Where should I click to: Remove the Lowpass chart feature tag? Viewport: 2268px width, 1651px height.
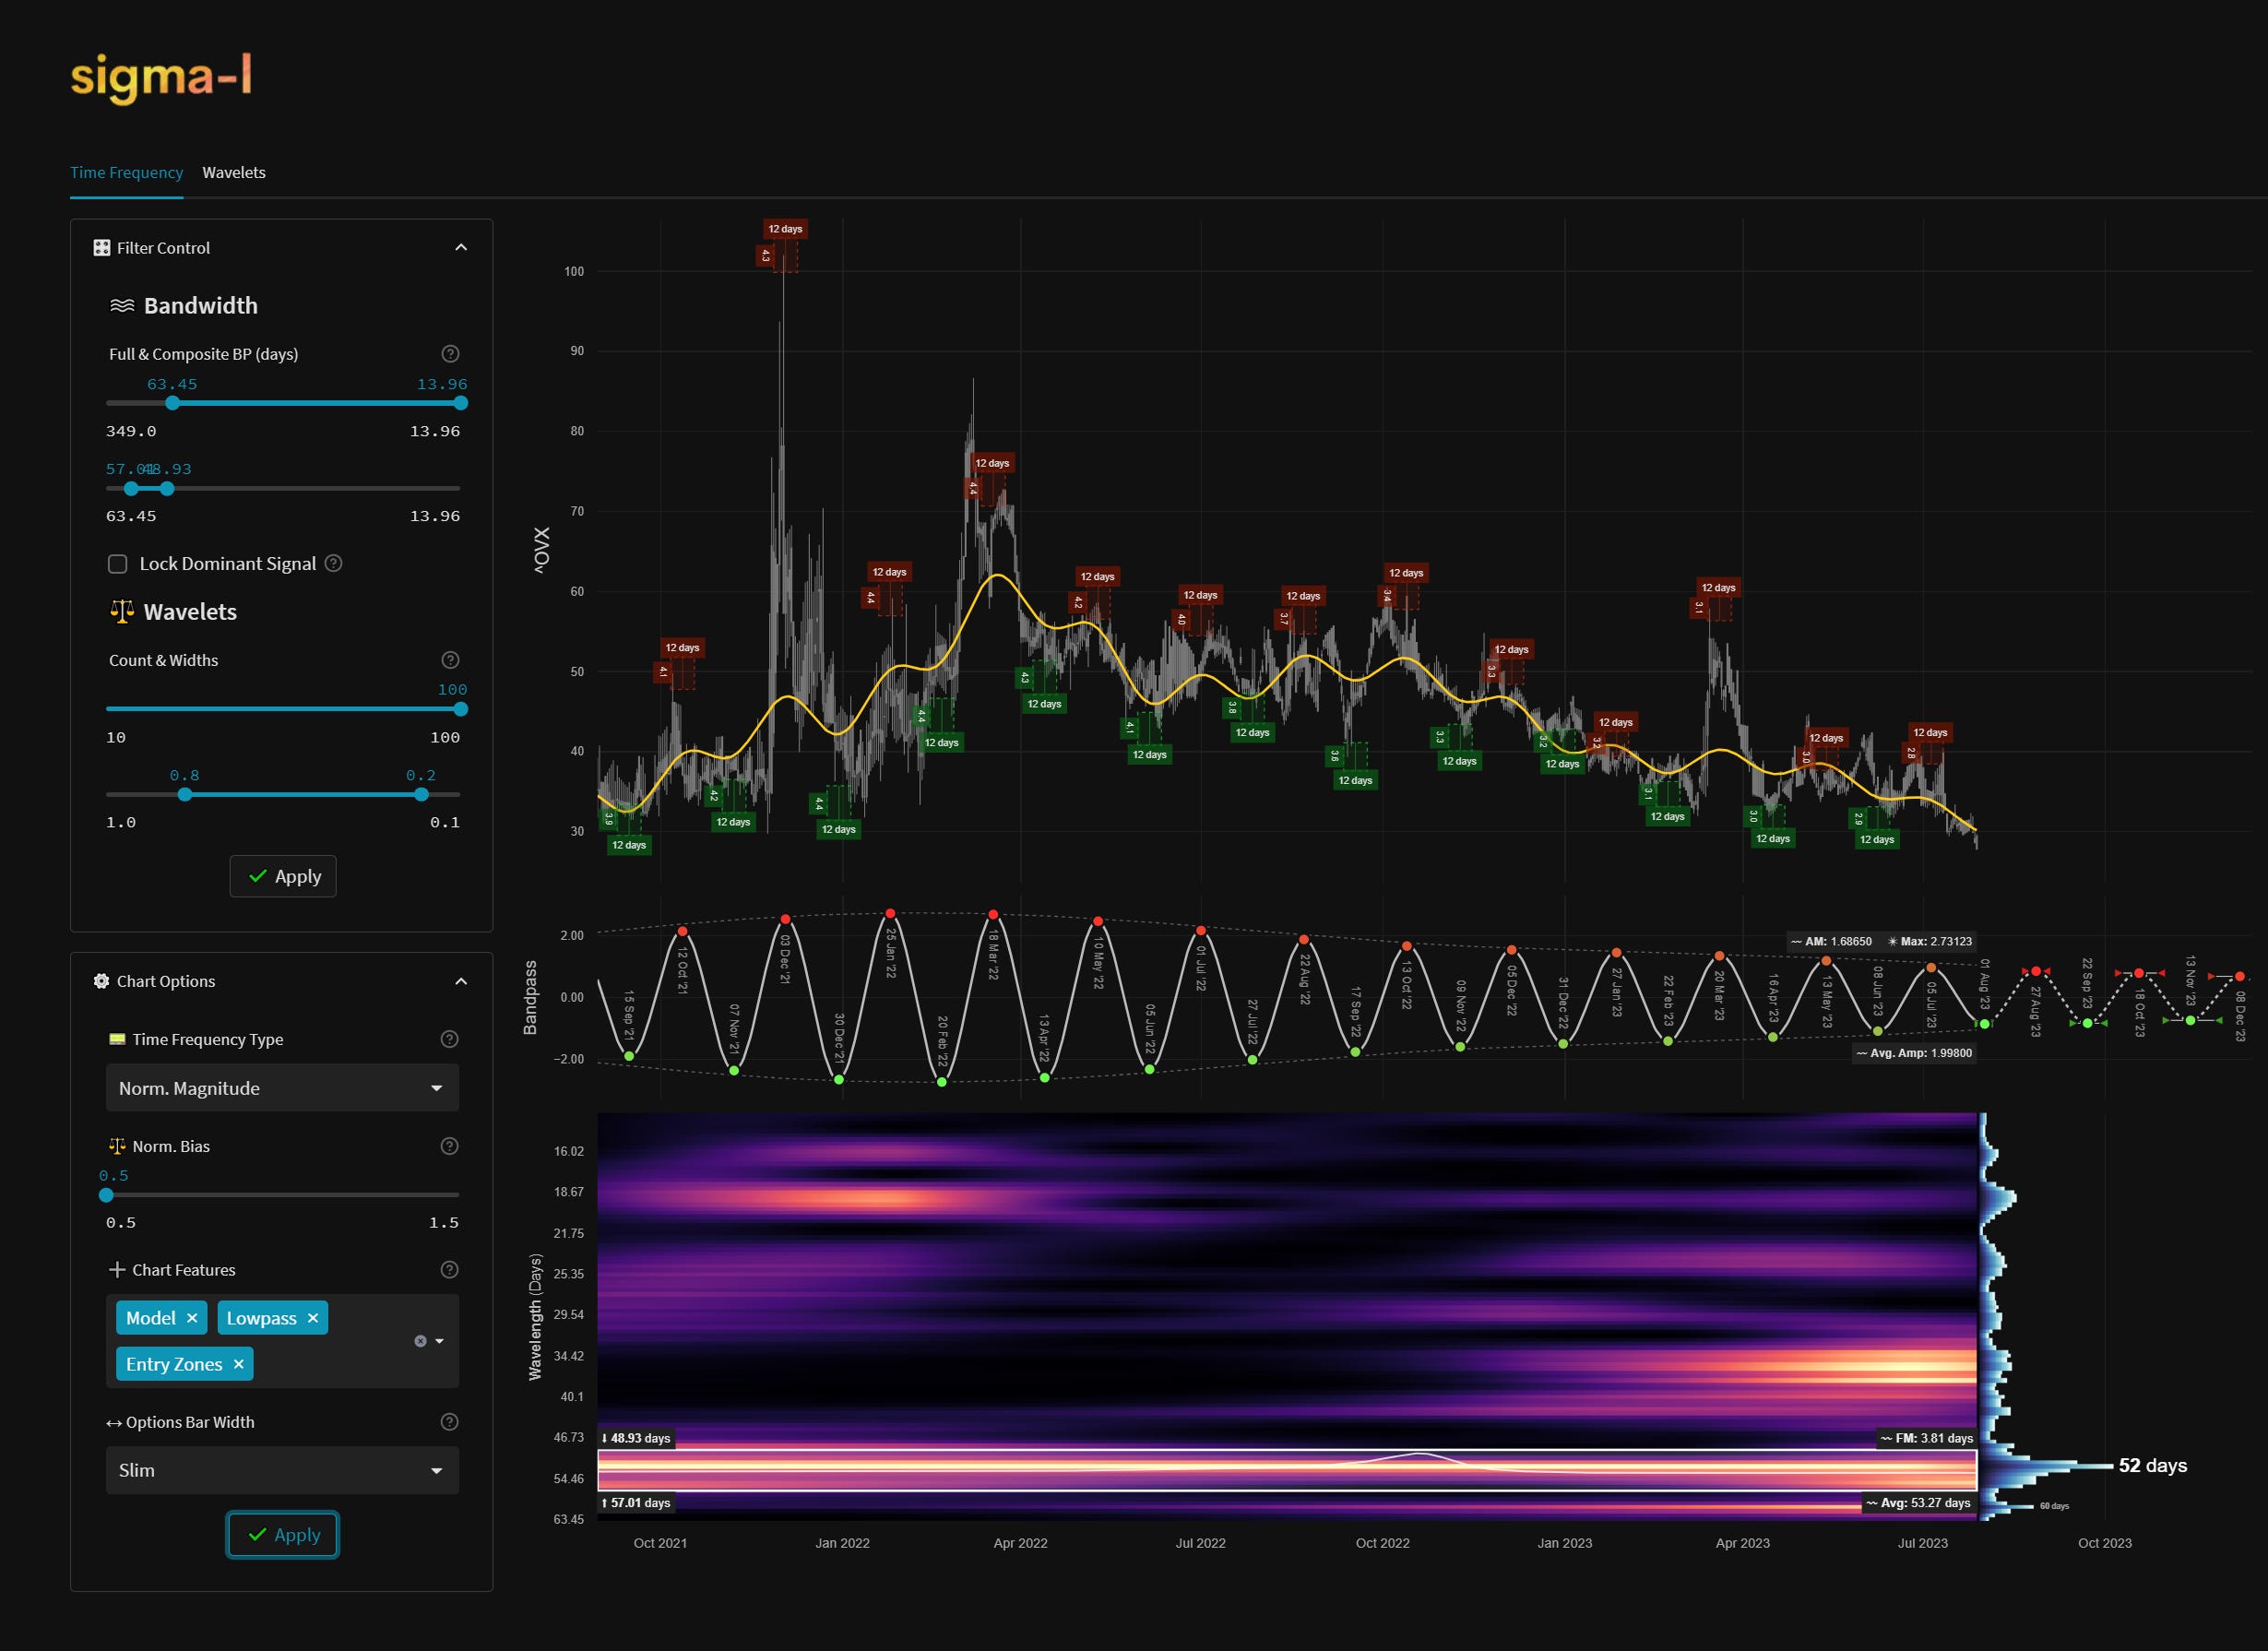click(313, 1318)
